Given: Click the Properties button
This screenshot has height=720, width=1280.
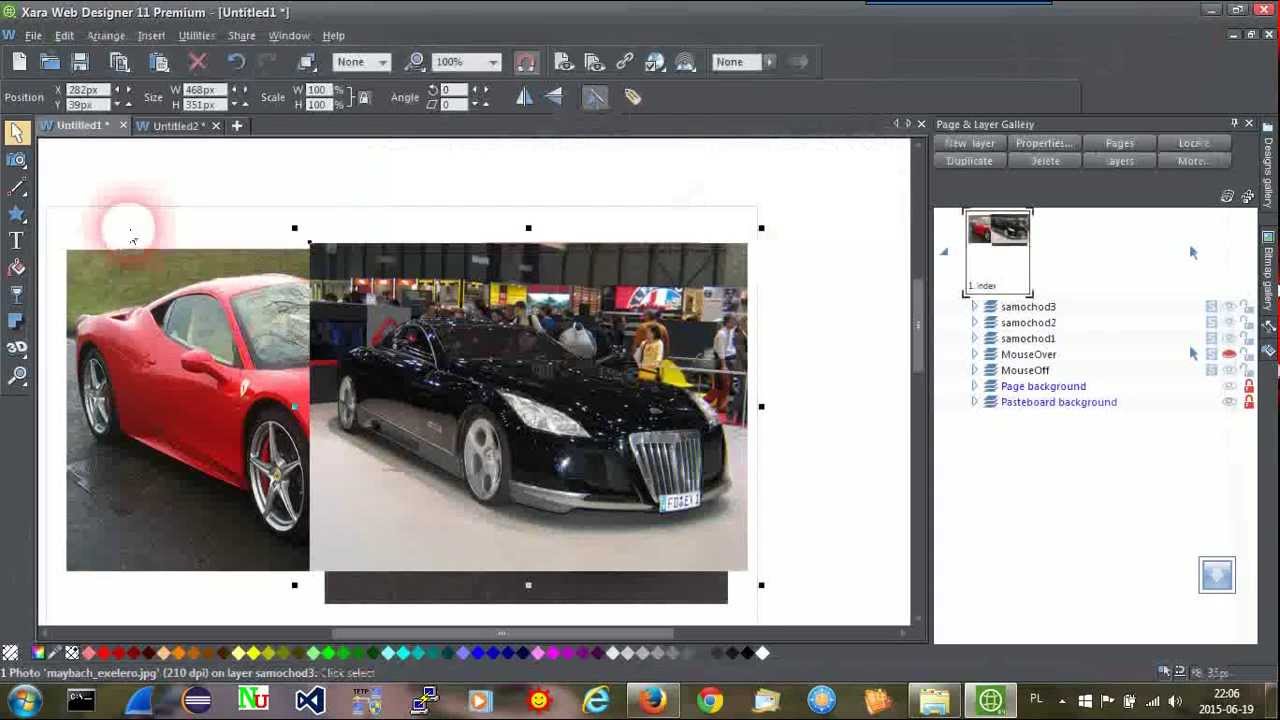Looking at the screenshot, I should click(x=1044, y=143).
